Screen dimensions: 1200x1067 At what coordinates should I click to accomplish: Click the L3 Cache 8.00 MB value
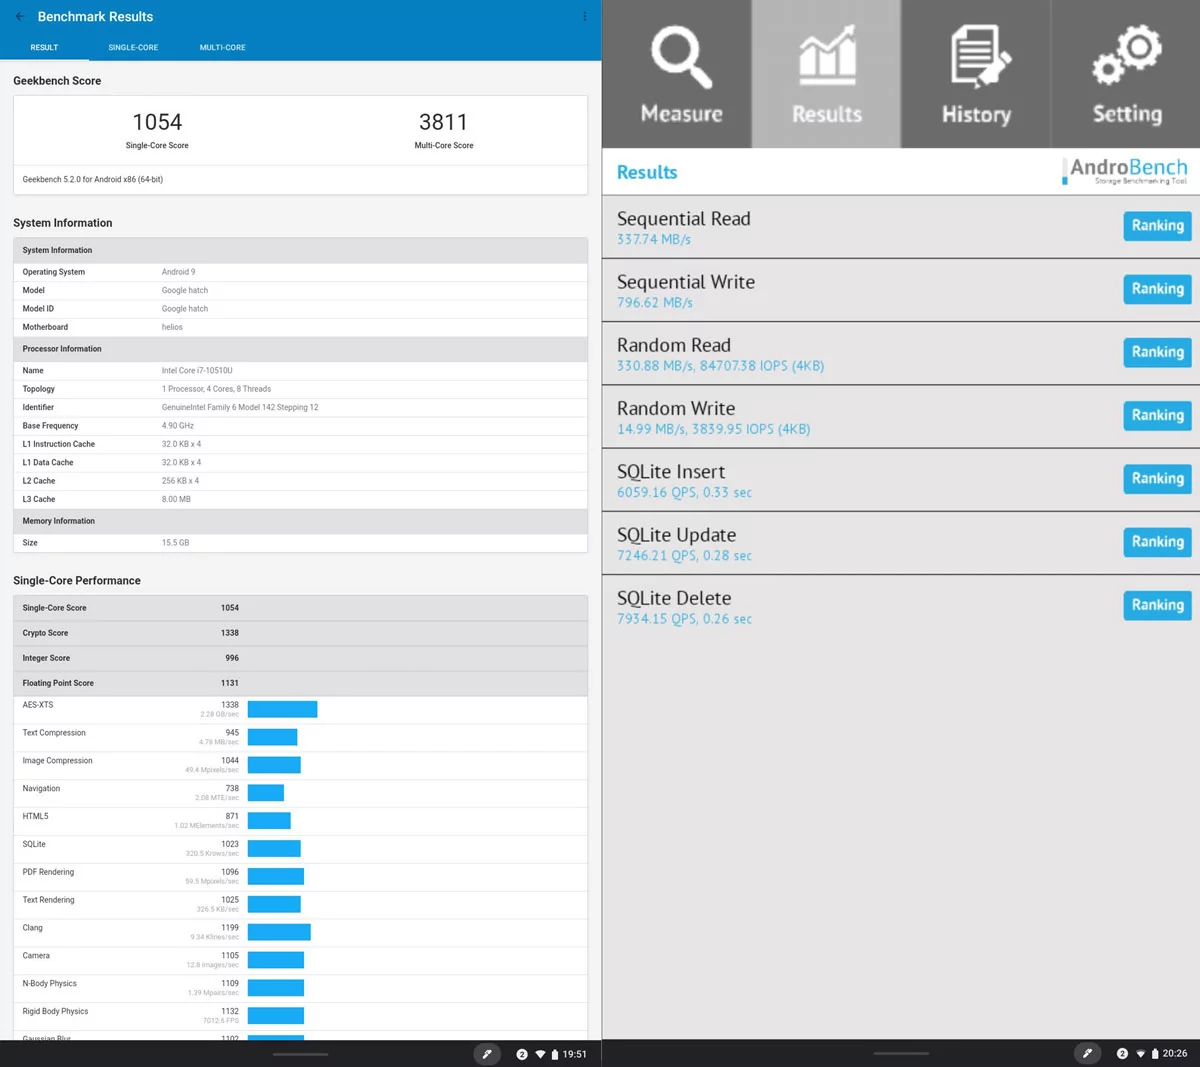(176, 499)
